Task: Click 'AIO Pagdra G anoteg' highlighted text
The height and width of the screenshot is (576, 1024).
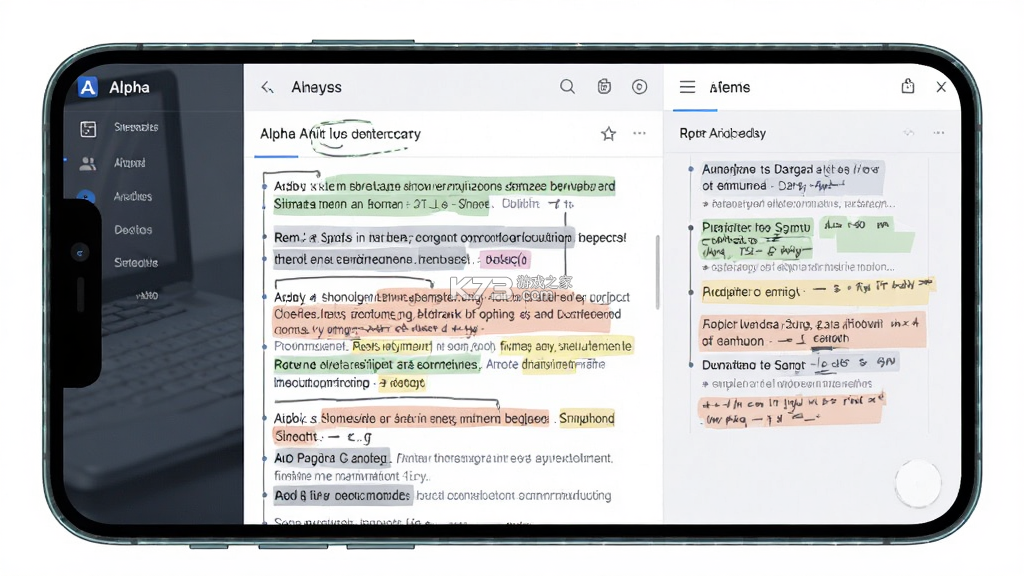Action: coord(331,458)
